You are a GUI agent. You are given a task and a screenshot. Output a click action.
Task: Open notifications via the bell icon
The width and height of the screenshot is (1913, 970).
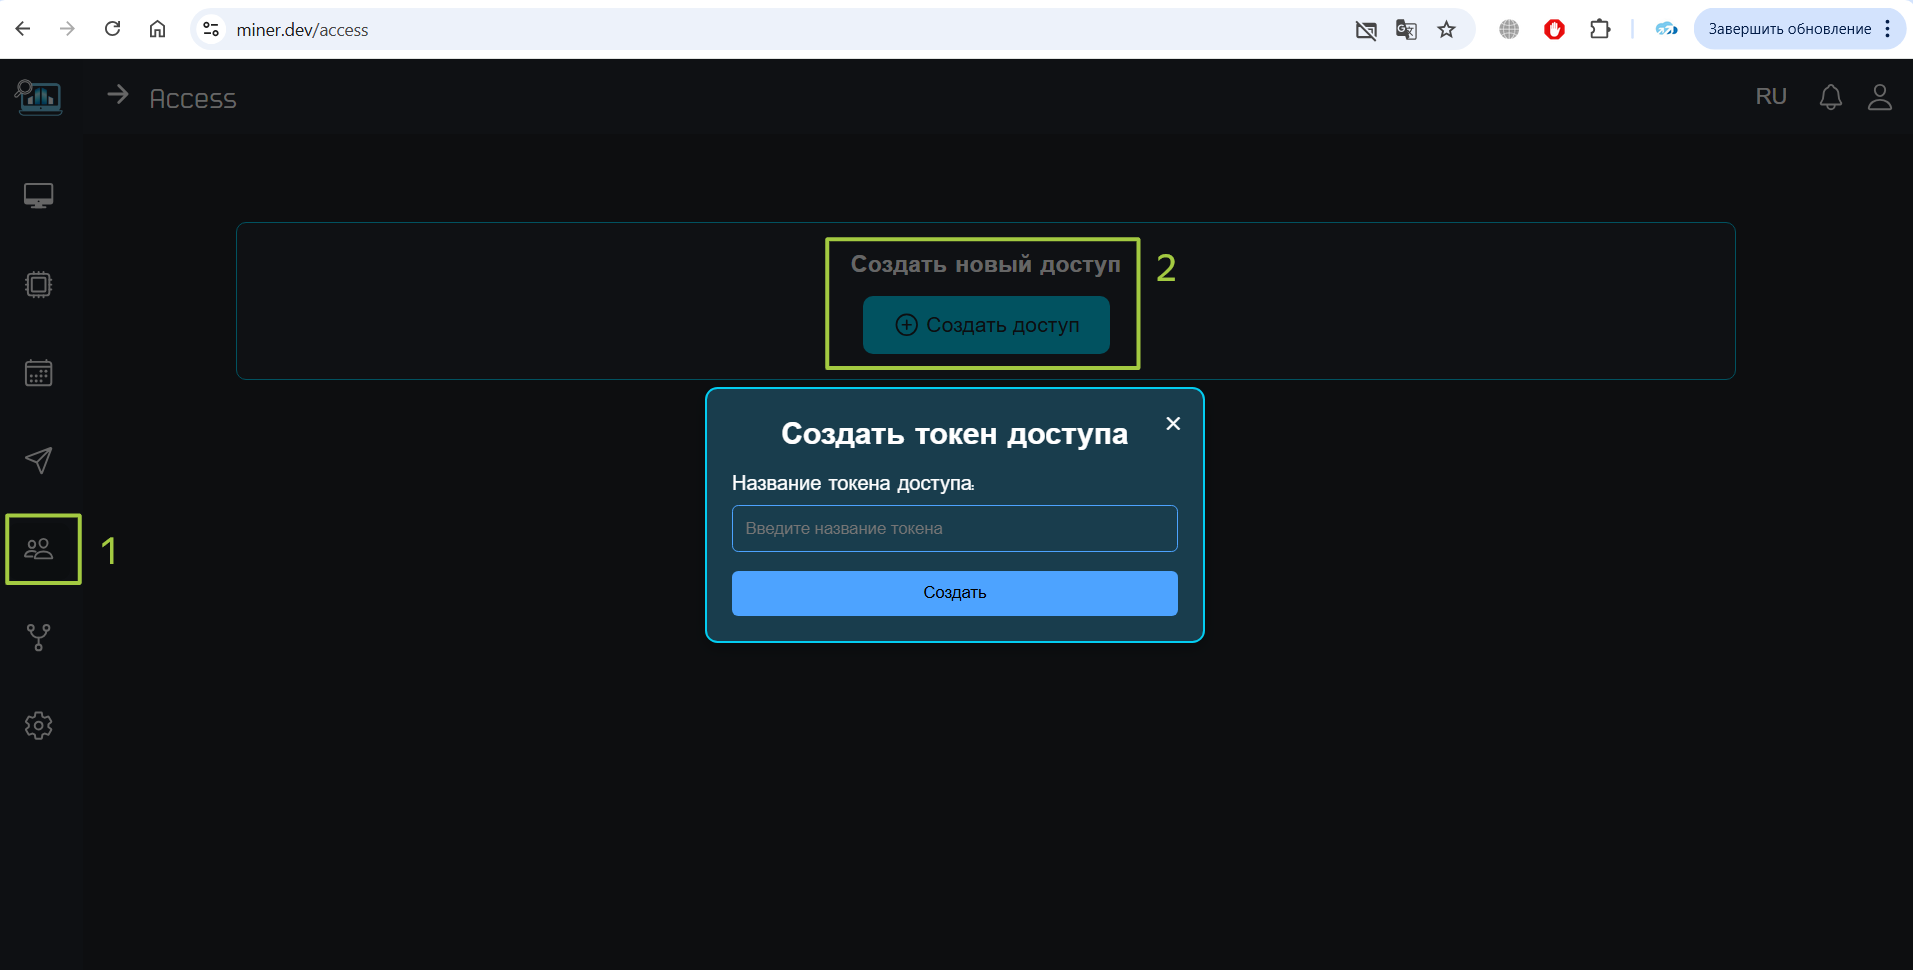pos(1830,96)
